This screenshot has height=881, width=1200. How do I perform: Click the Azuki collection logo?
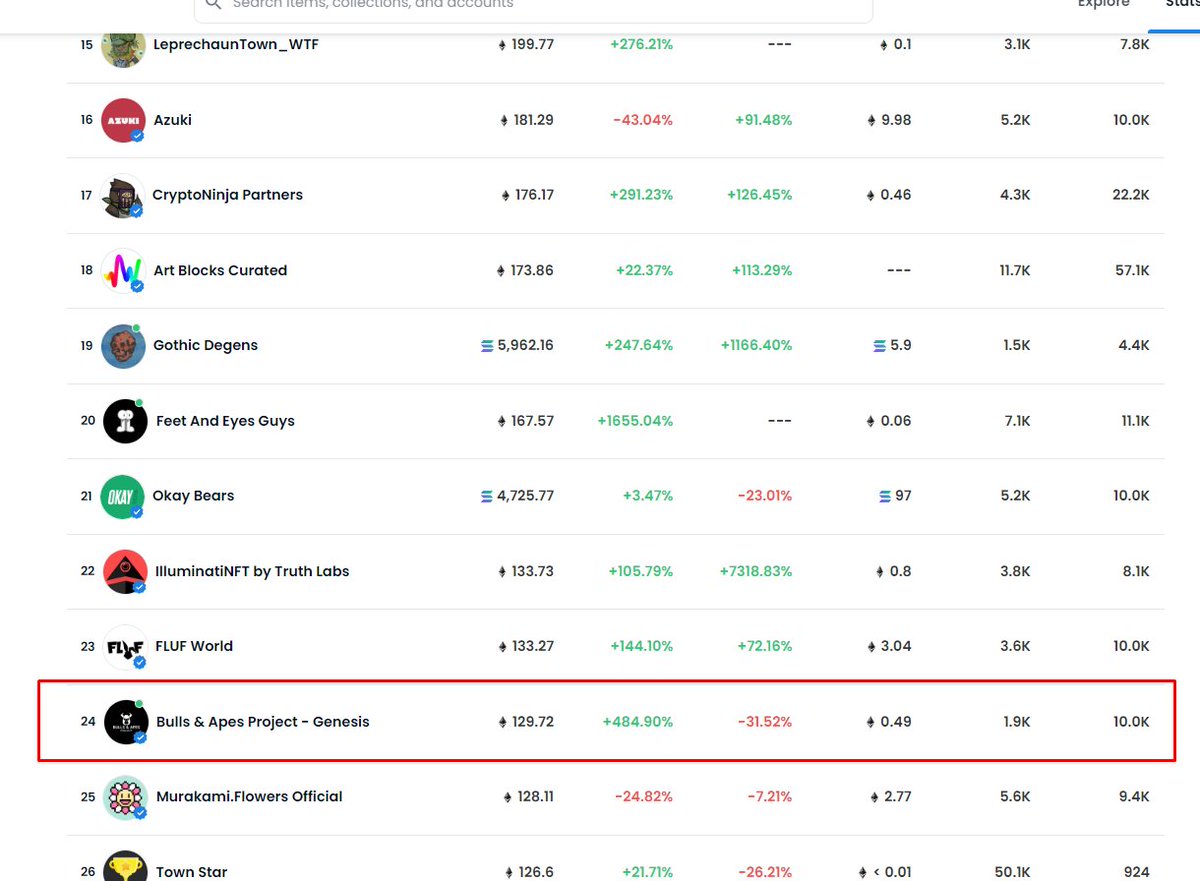(124, 120)
